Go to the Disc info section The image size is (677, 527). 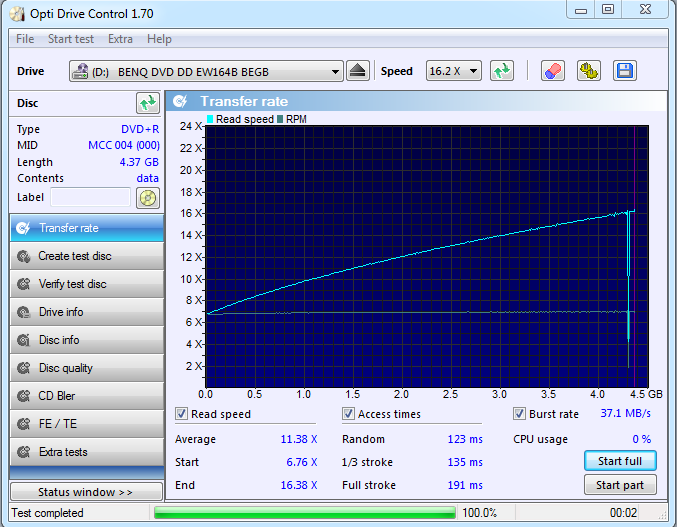pos(87,340)
